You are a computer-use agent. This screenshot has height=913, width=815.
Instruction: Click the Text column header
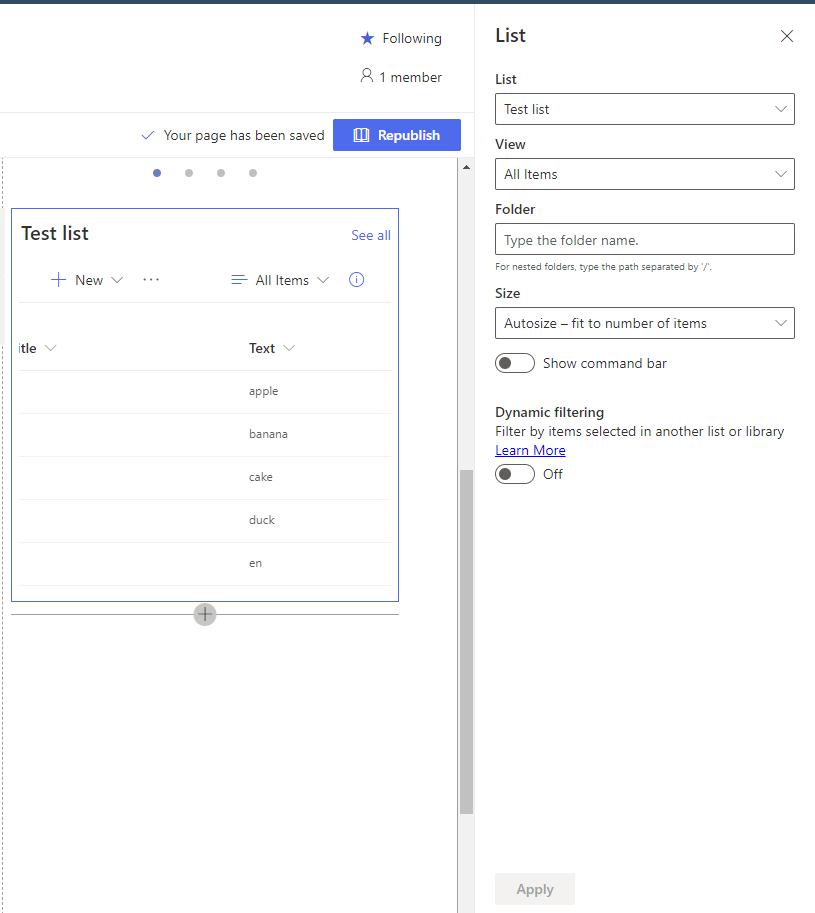coord(262,348)
